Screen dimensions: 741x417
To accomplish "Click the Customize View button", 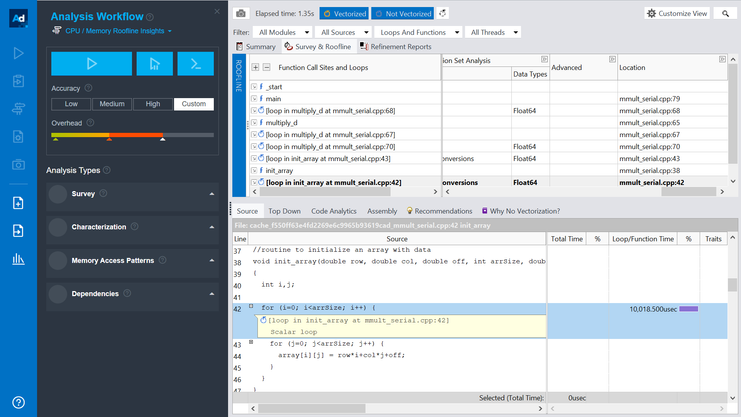I will click(x=677, y=13).
